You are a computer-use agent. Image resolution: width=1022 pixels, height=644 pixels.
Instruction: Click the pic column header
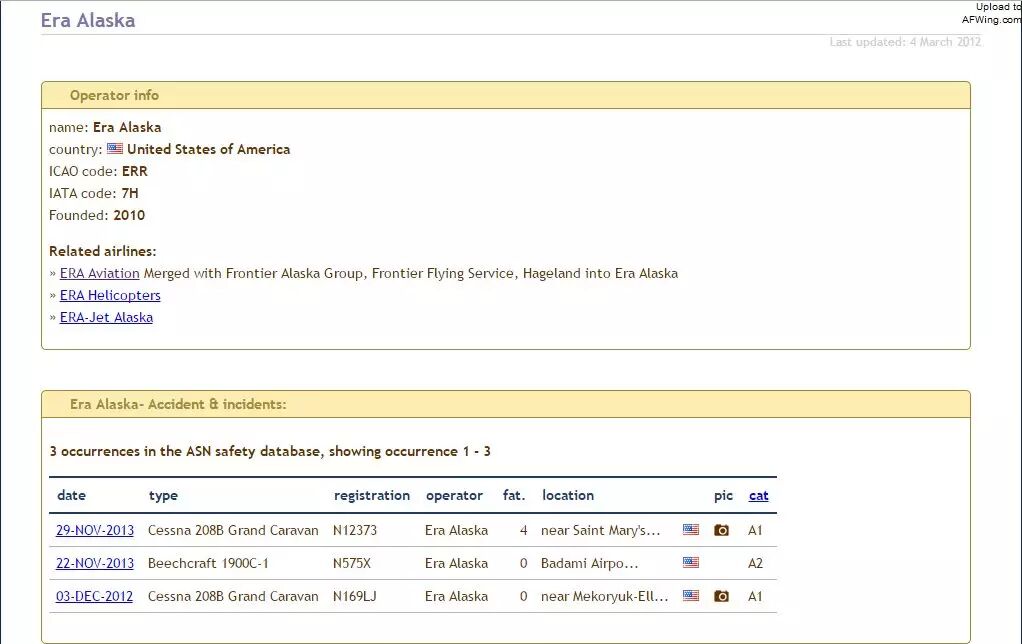pos(723,496)
